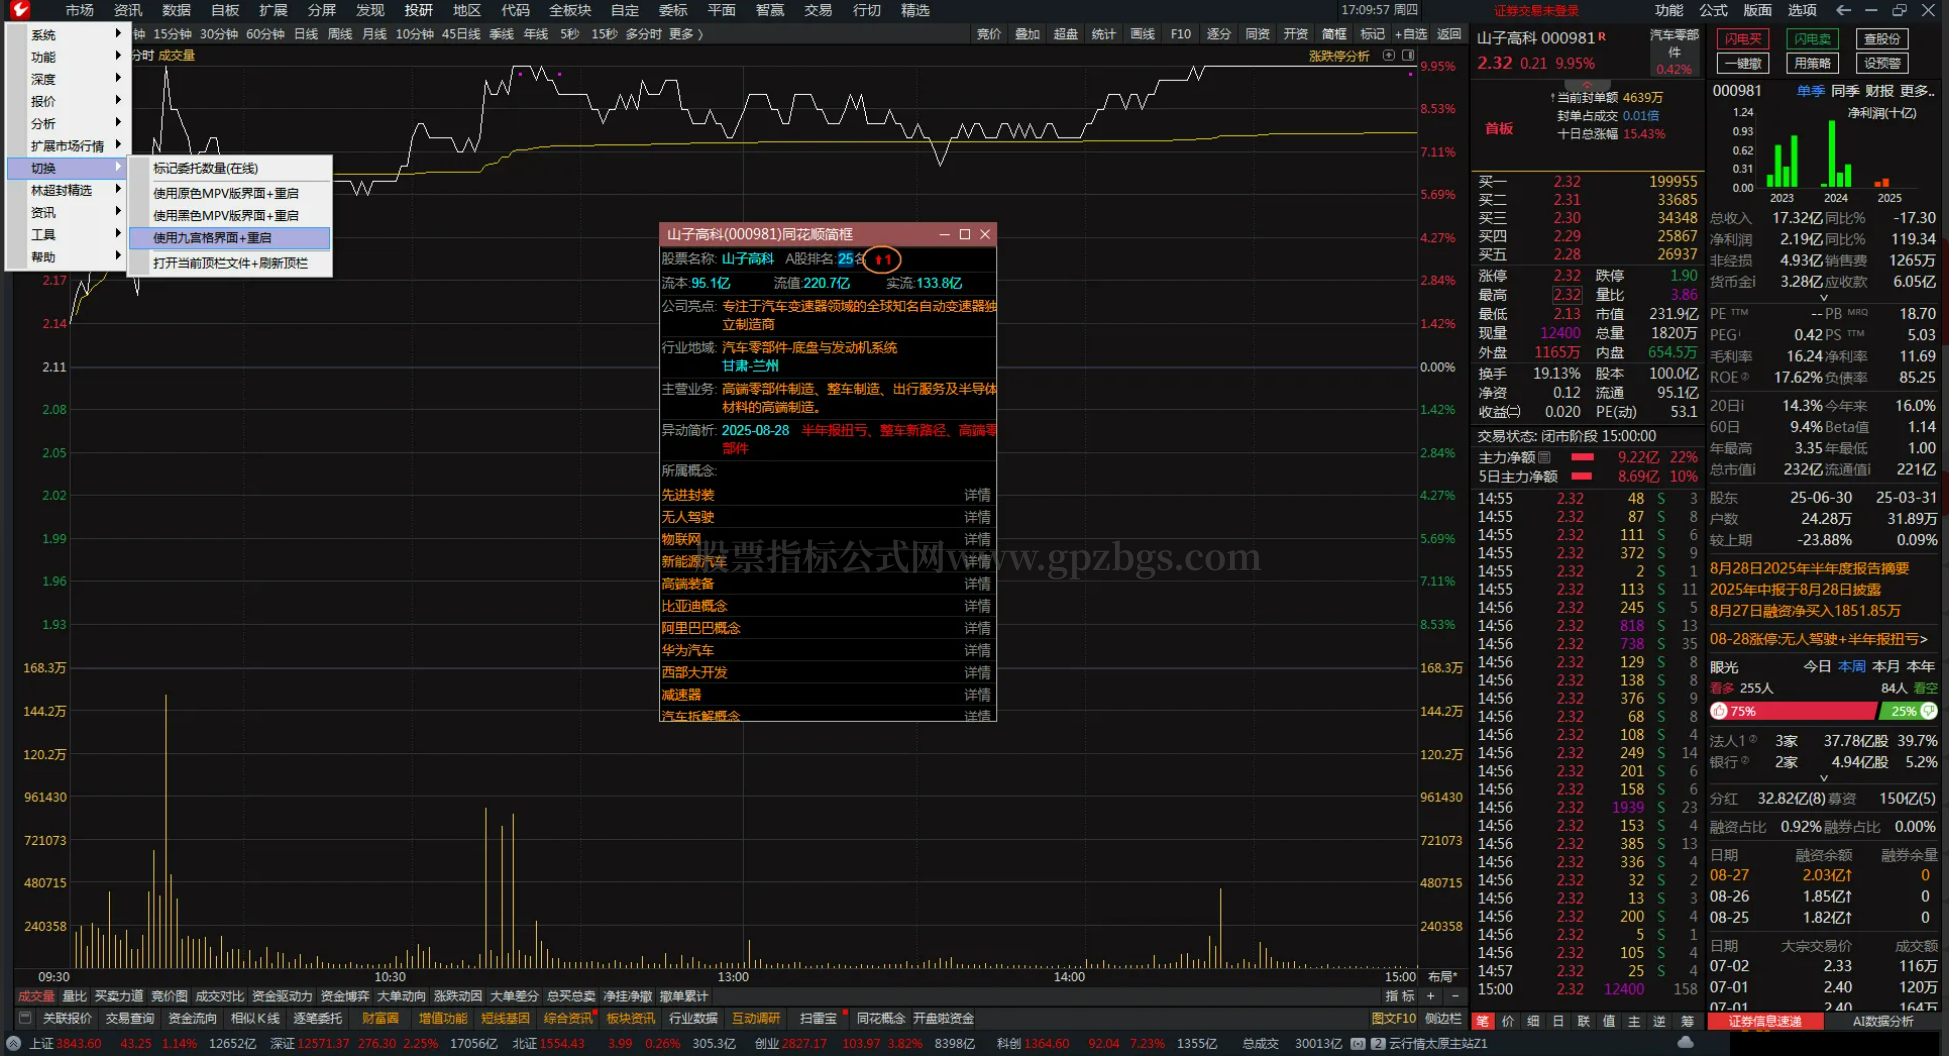Click the 汽车零部件 sector tile
1949x1056 pixels.
pyautogui.click(x=1674, y=52)
